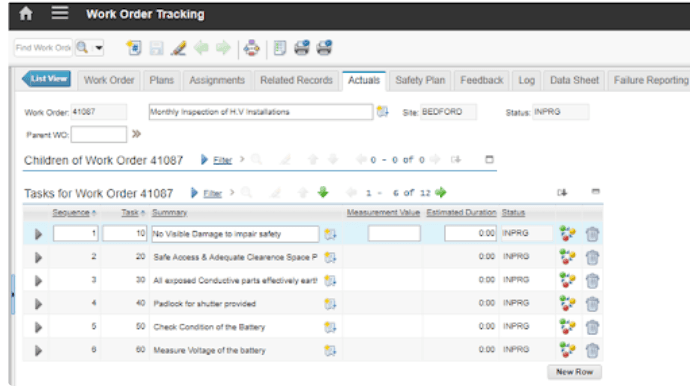
Task: Click the first printer toolbar icon
Action: click(302, 48)
